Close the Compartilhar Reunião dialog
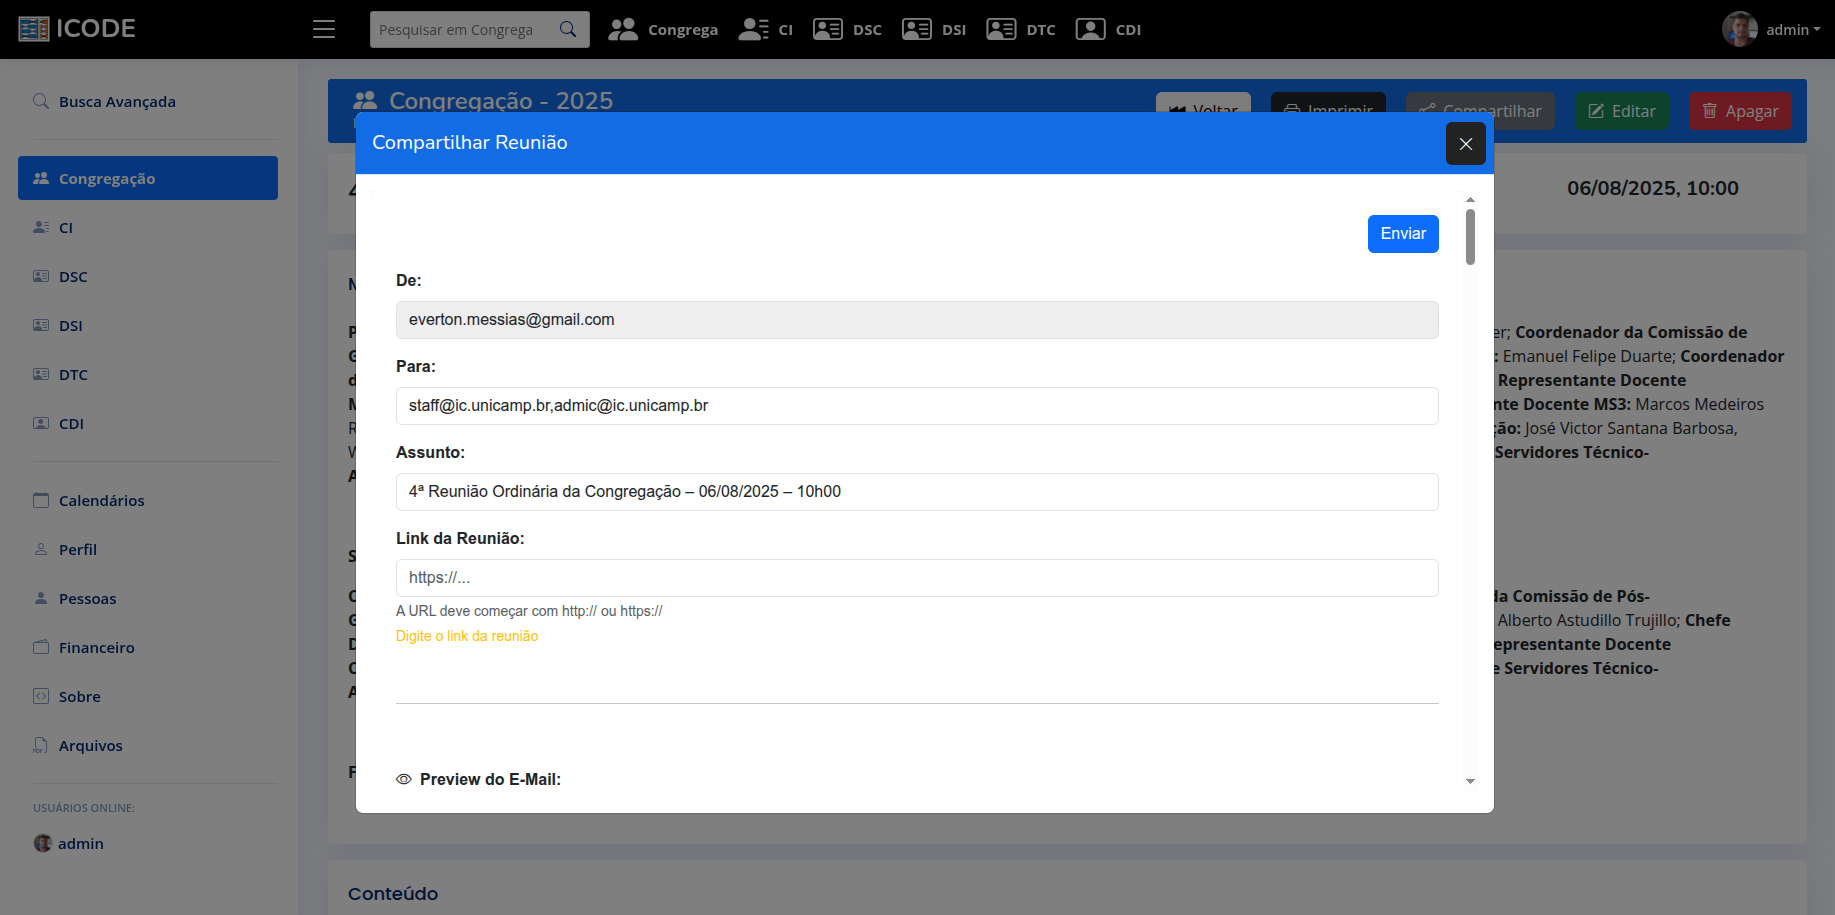The height and width of the screenshot is (915, 1835). click(x=1465, y=144)
